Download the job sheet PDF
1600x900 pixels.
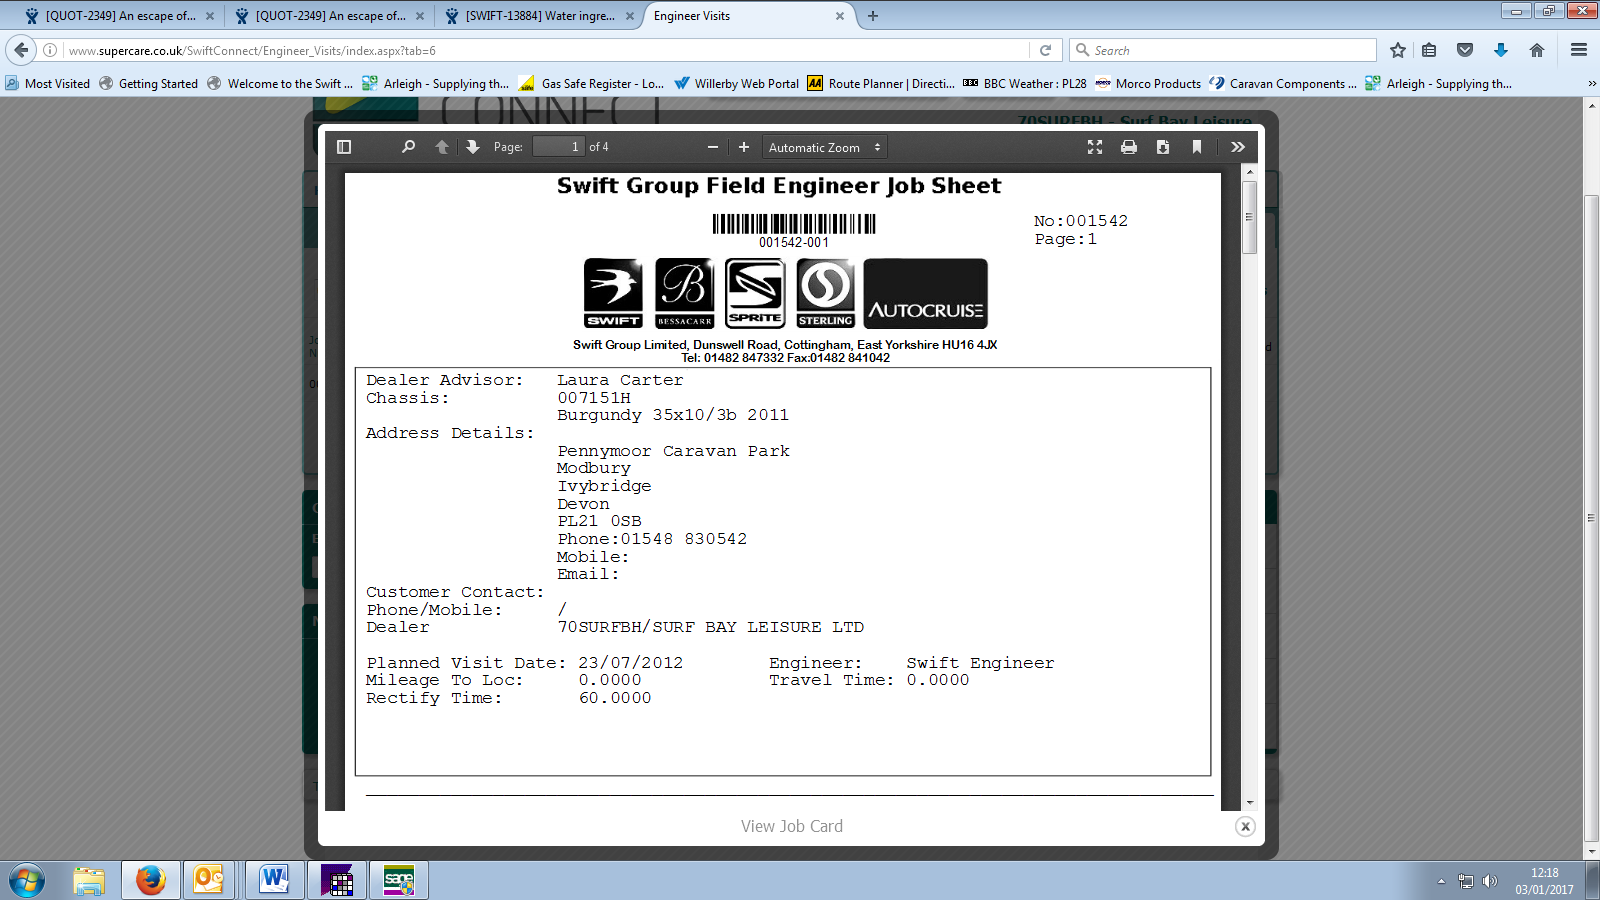click(1163, 147)
